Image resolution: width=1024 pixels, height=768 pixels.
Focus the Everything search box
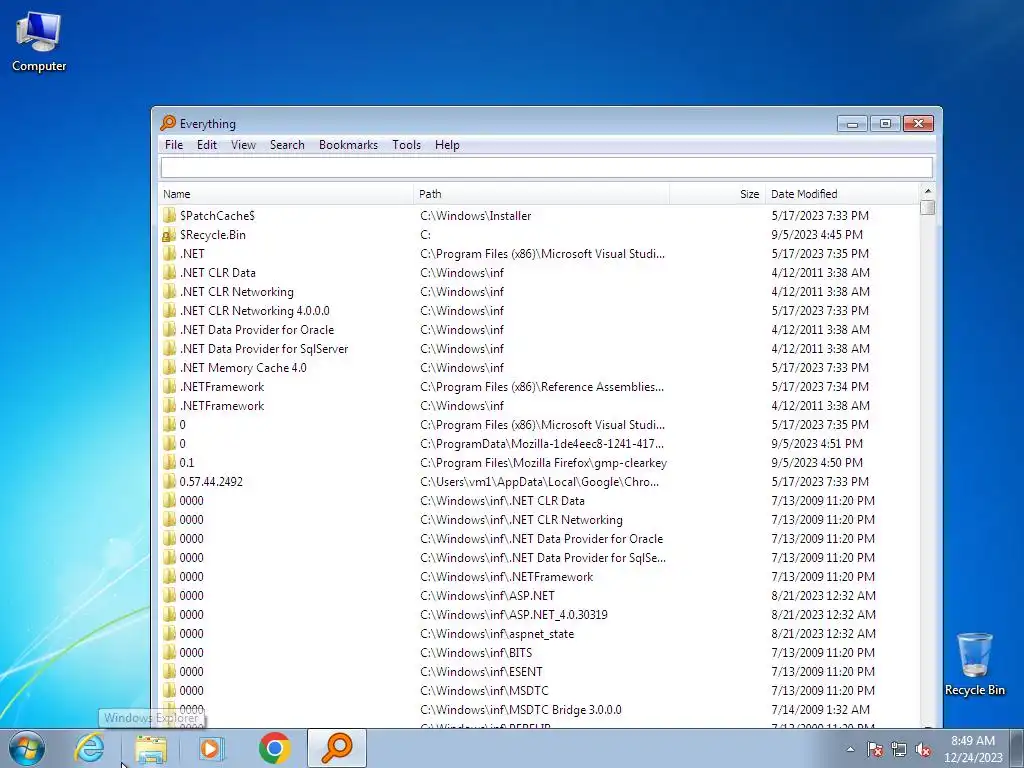pyautogui.click(x=547, y=168)
